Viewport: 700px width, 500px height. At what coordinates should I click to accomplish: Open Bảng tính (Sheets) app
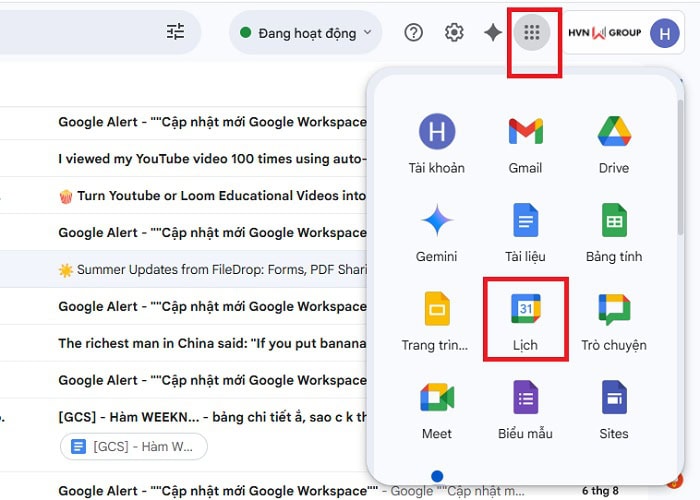coord(613,231)
